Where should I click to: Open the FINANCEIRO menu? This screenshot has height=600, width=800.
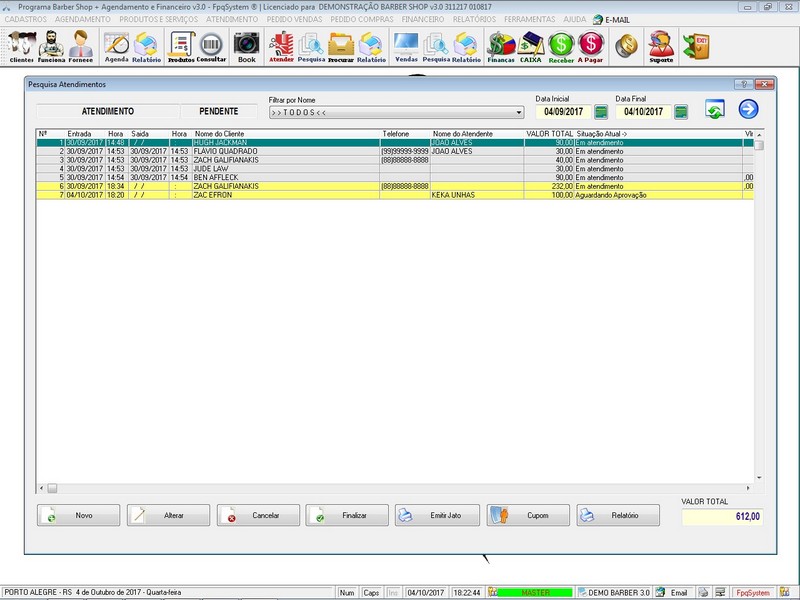pos(423,19)
